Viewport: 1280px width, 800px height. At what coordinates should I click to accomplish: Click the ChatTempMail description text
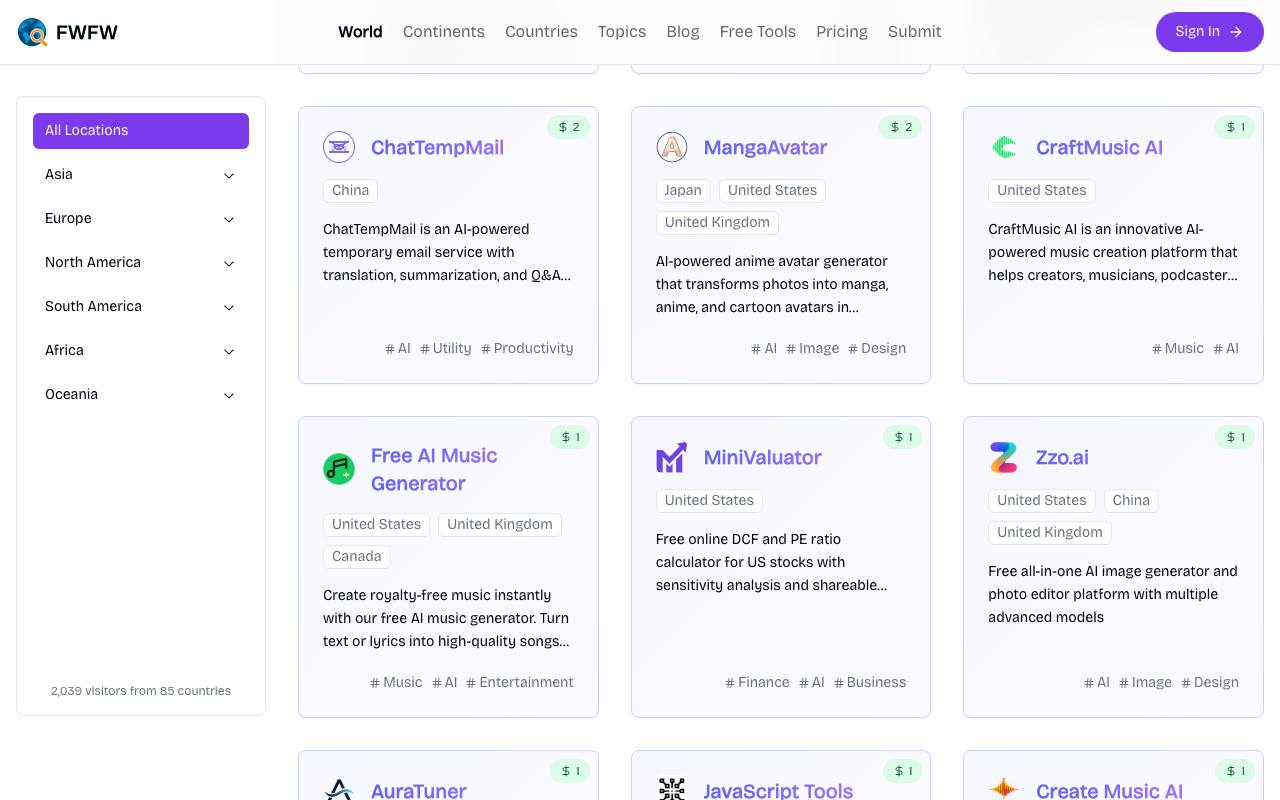tap(447, 252)
